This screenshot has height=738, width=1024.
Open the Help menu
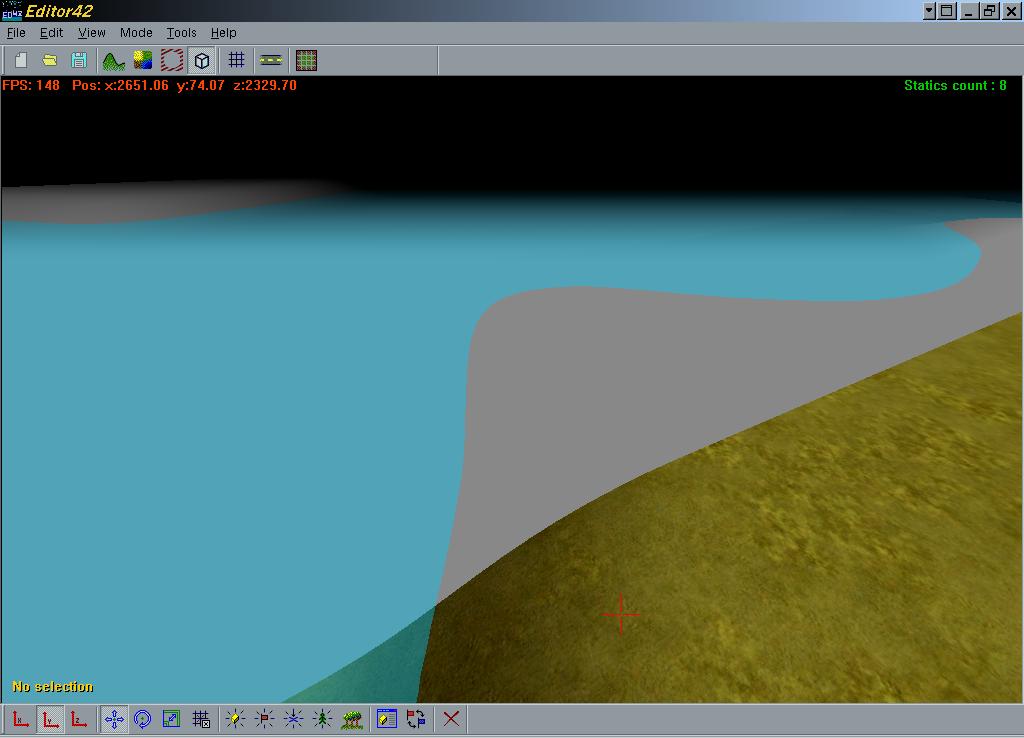coord(223,33)
